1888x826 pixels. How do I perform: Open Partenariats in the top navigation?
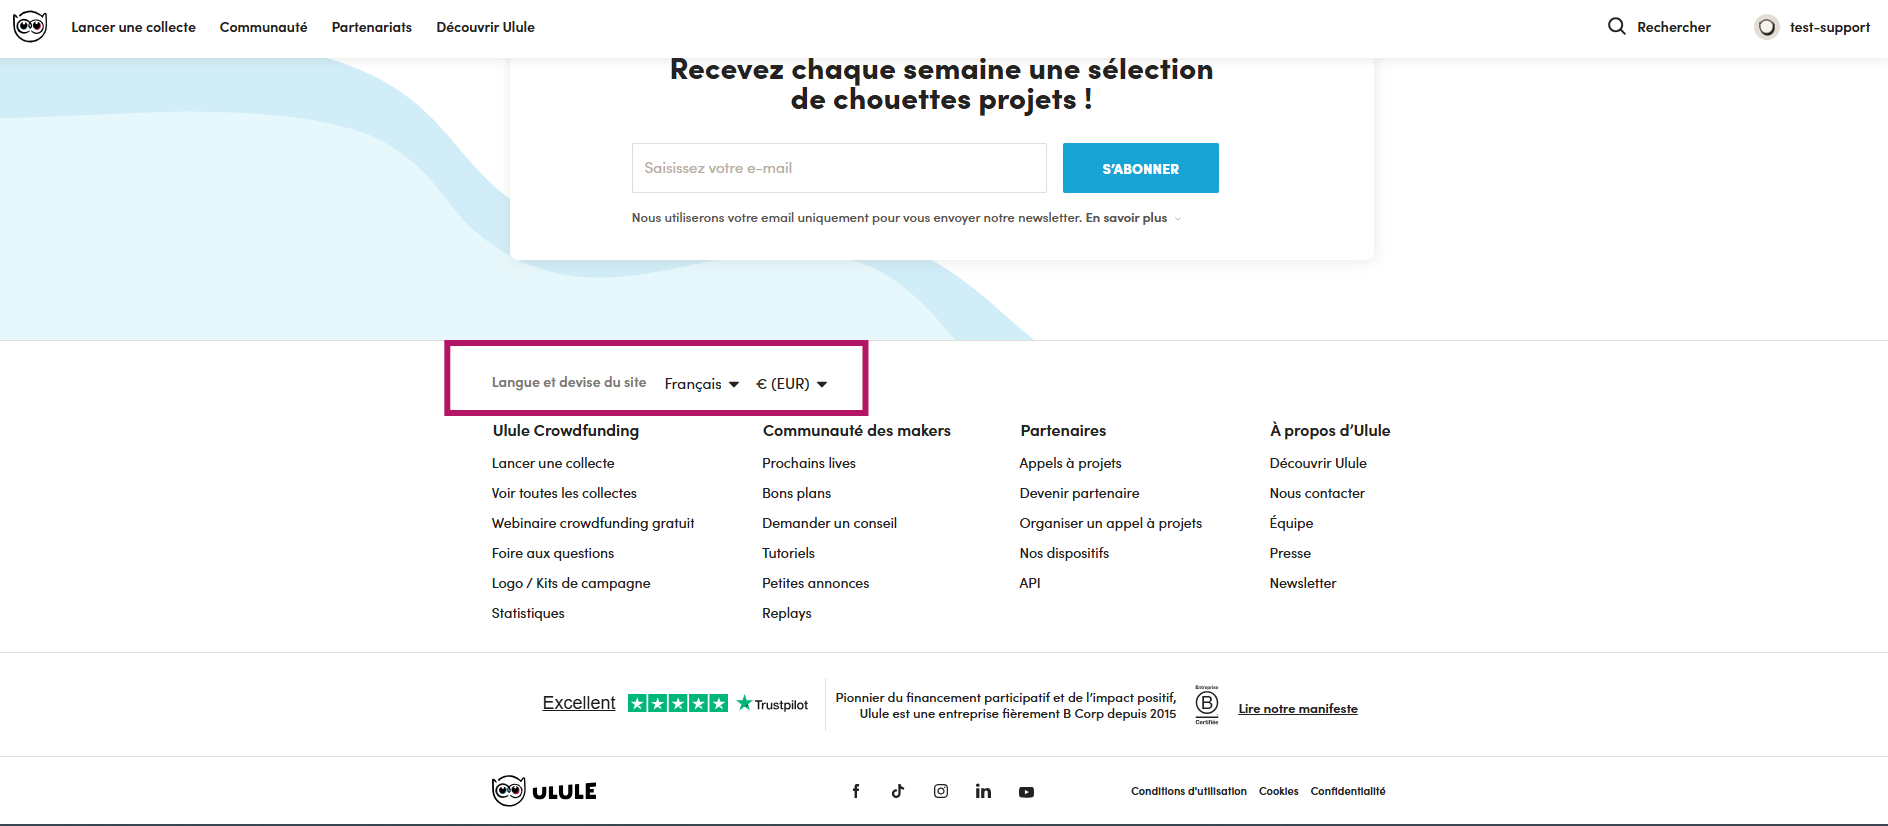click(x=372, y=27)
